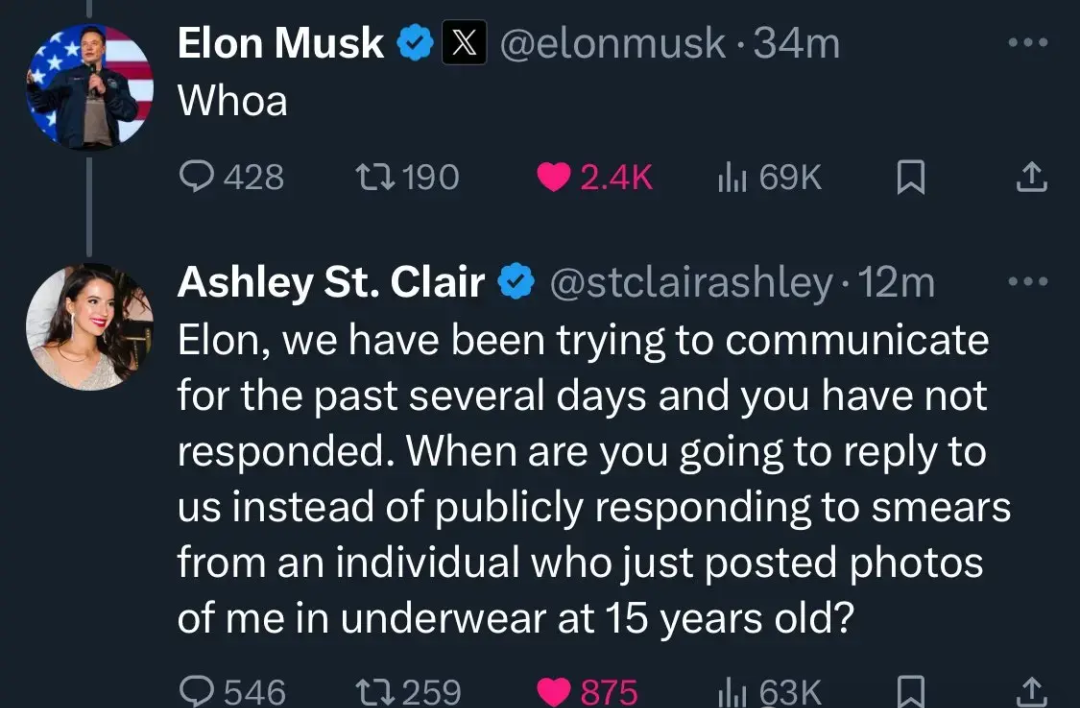This screenshot has height=708, width=1080.
Task: Open the @stclairashley handle link
Action: (690, 282)
